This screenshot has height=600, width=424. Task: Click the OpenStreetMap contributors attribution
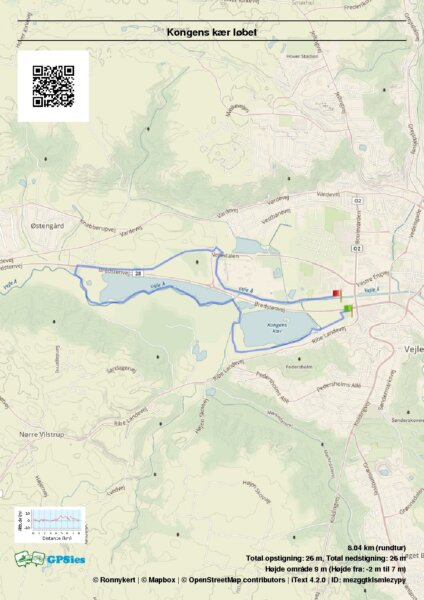(x=233, y=580)
